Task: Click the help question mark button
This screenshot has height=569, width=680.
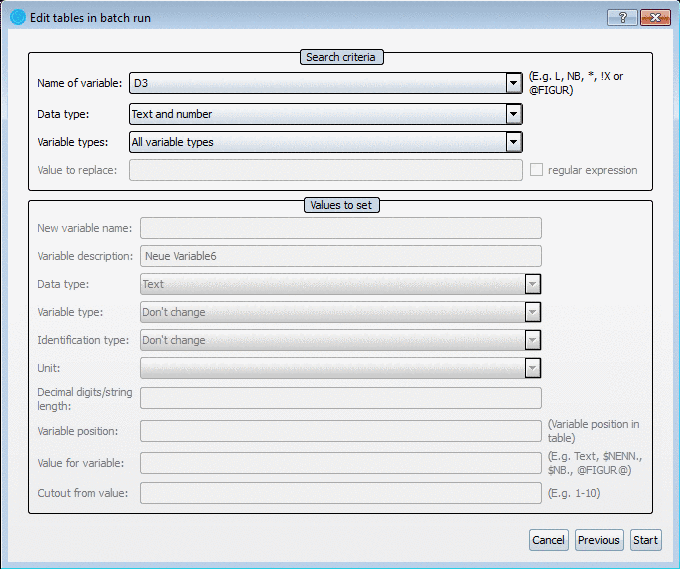Action: click(621, 18)
